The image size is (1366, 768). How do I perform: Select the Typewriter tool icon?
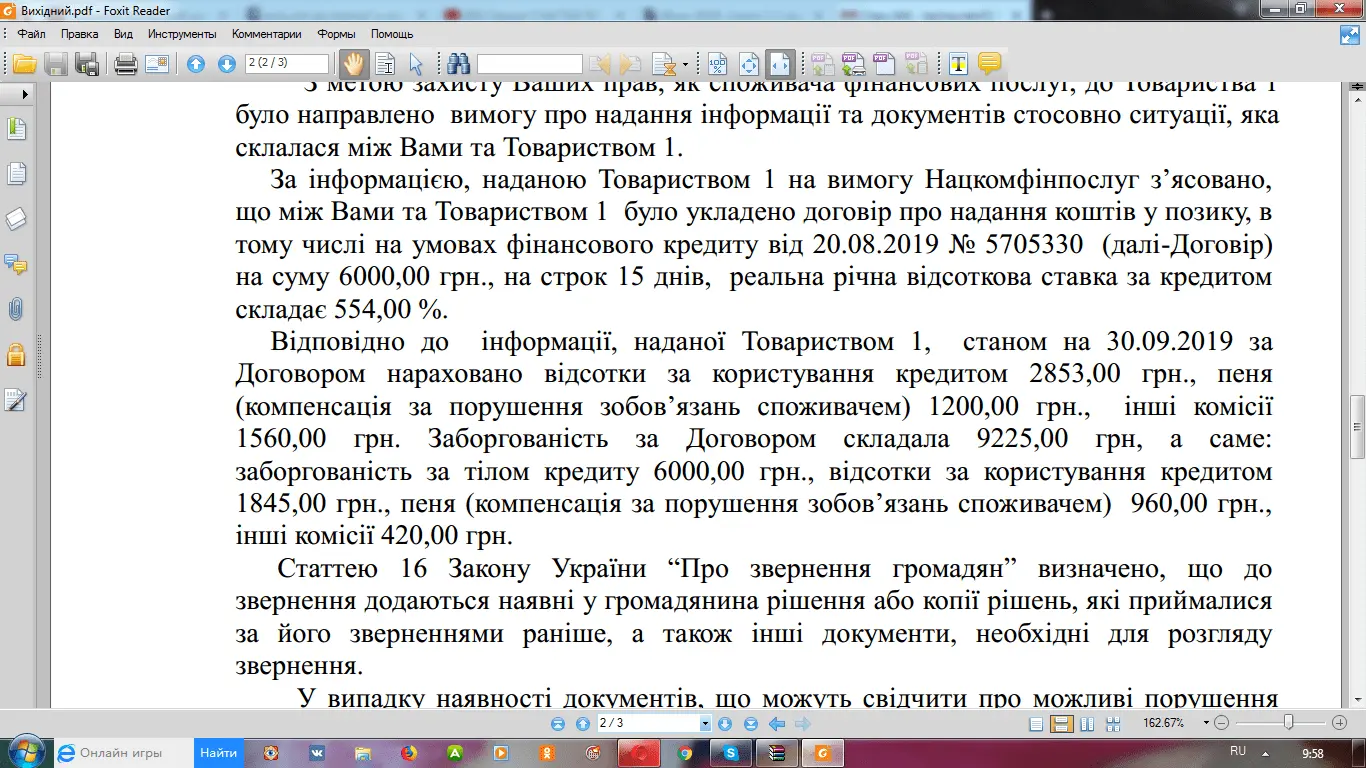(958, 64)
